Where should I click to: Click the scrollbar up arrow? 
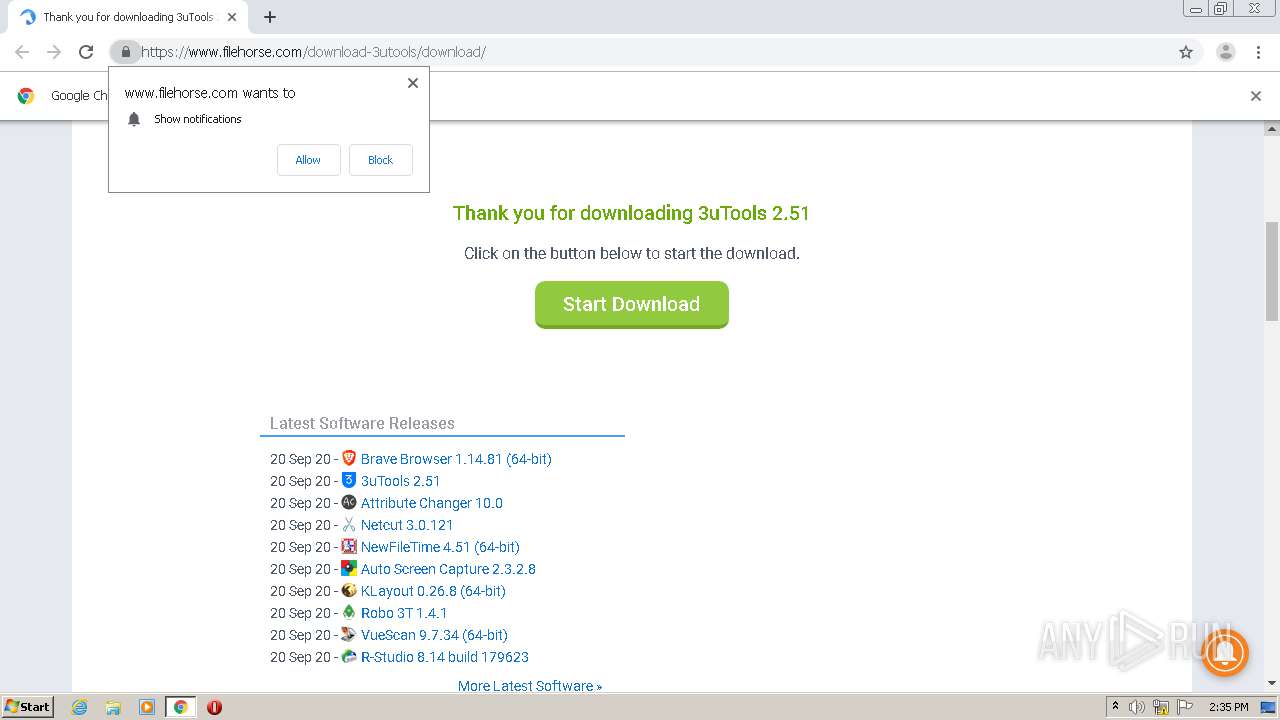click(x=1272, y=129)
